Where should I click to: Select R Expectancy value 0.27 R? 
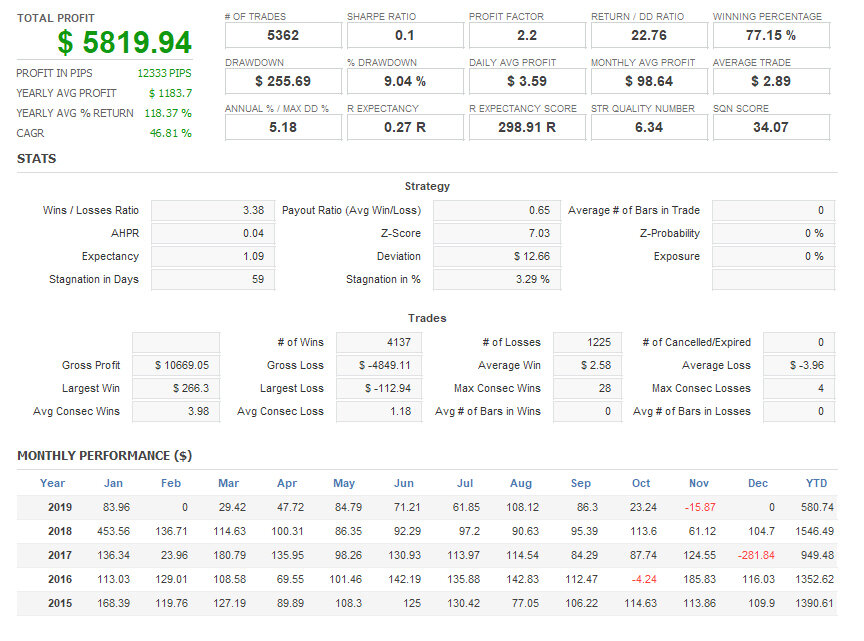click(x=405, y=127)
